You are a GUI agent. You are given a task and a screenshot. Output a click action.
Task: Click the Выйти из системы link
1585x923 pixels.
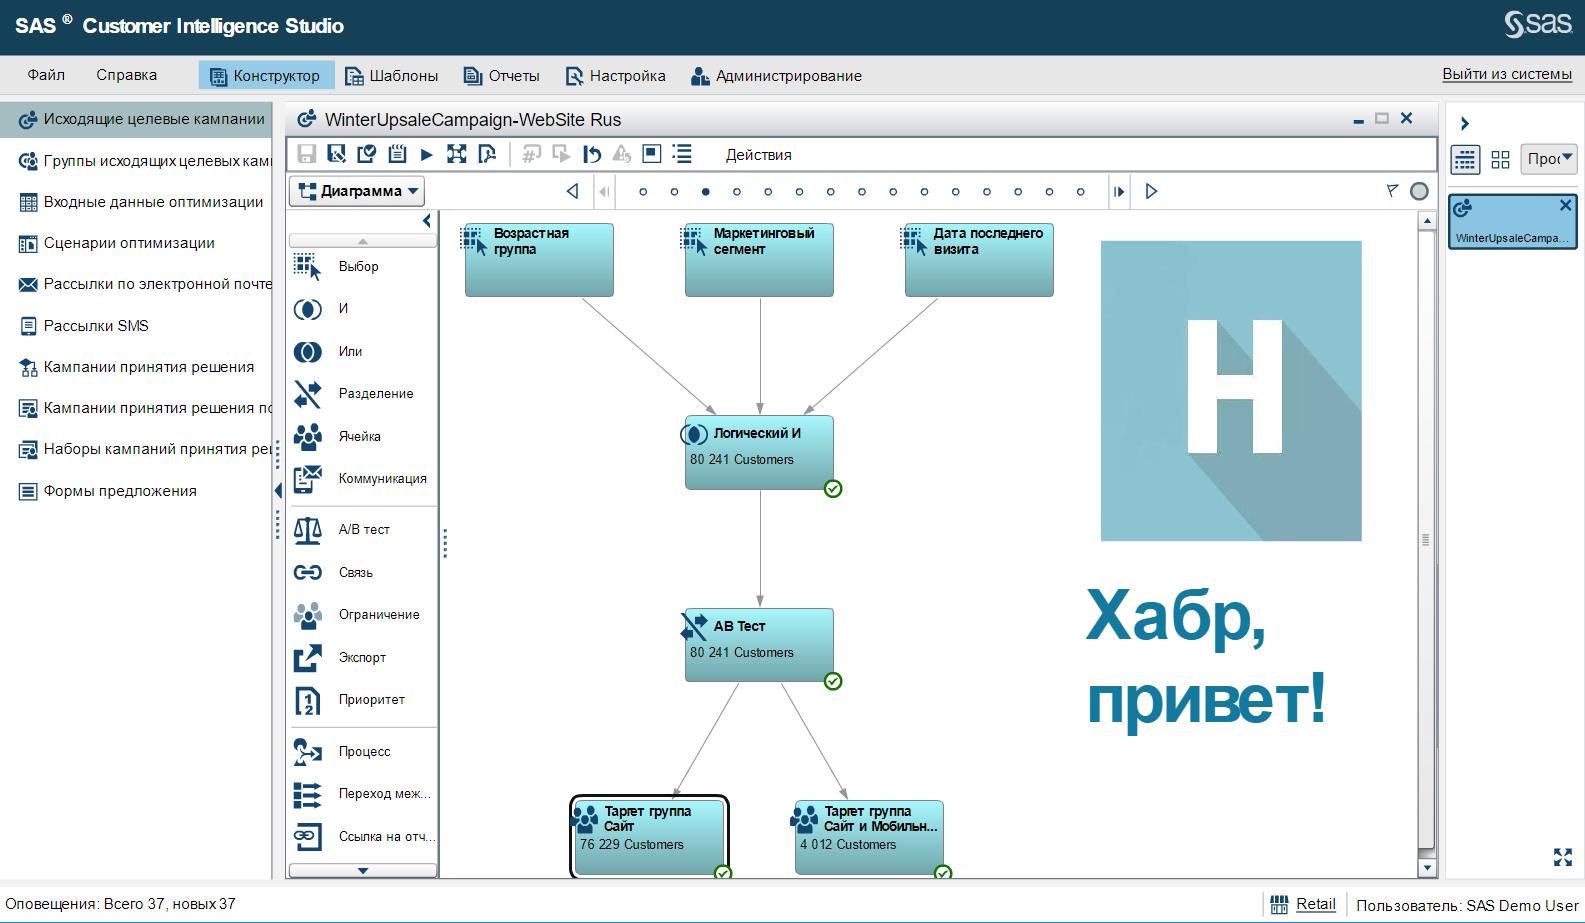pos(1507,74)
